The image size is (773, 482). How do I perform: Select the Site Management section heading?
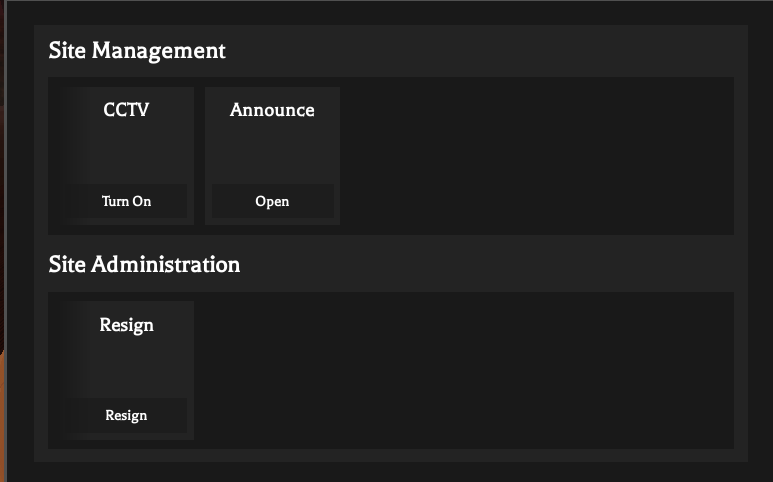tap(137, 50)
